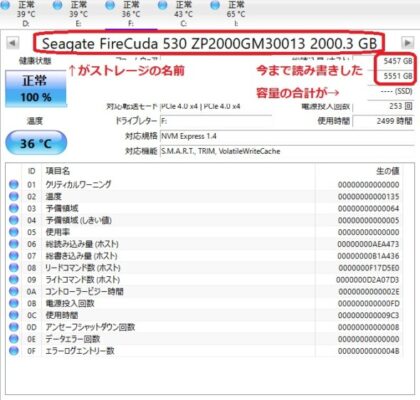Screen dimensions: 420x400
Task: Click raw value 000000000000FD
Action: [x=369, y=304]
